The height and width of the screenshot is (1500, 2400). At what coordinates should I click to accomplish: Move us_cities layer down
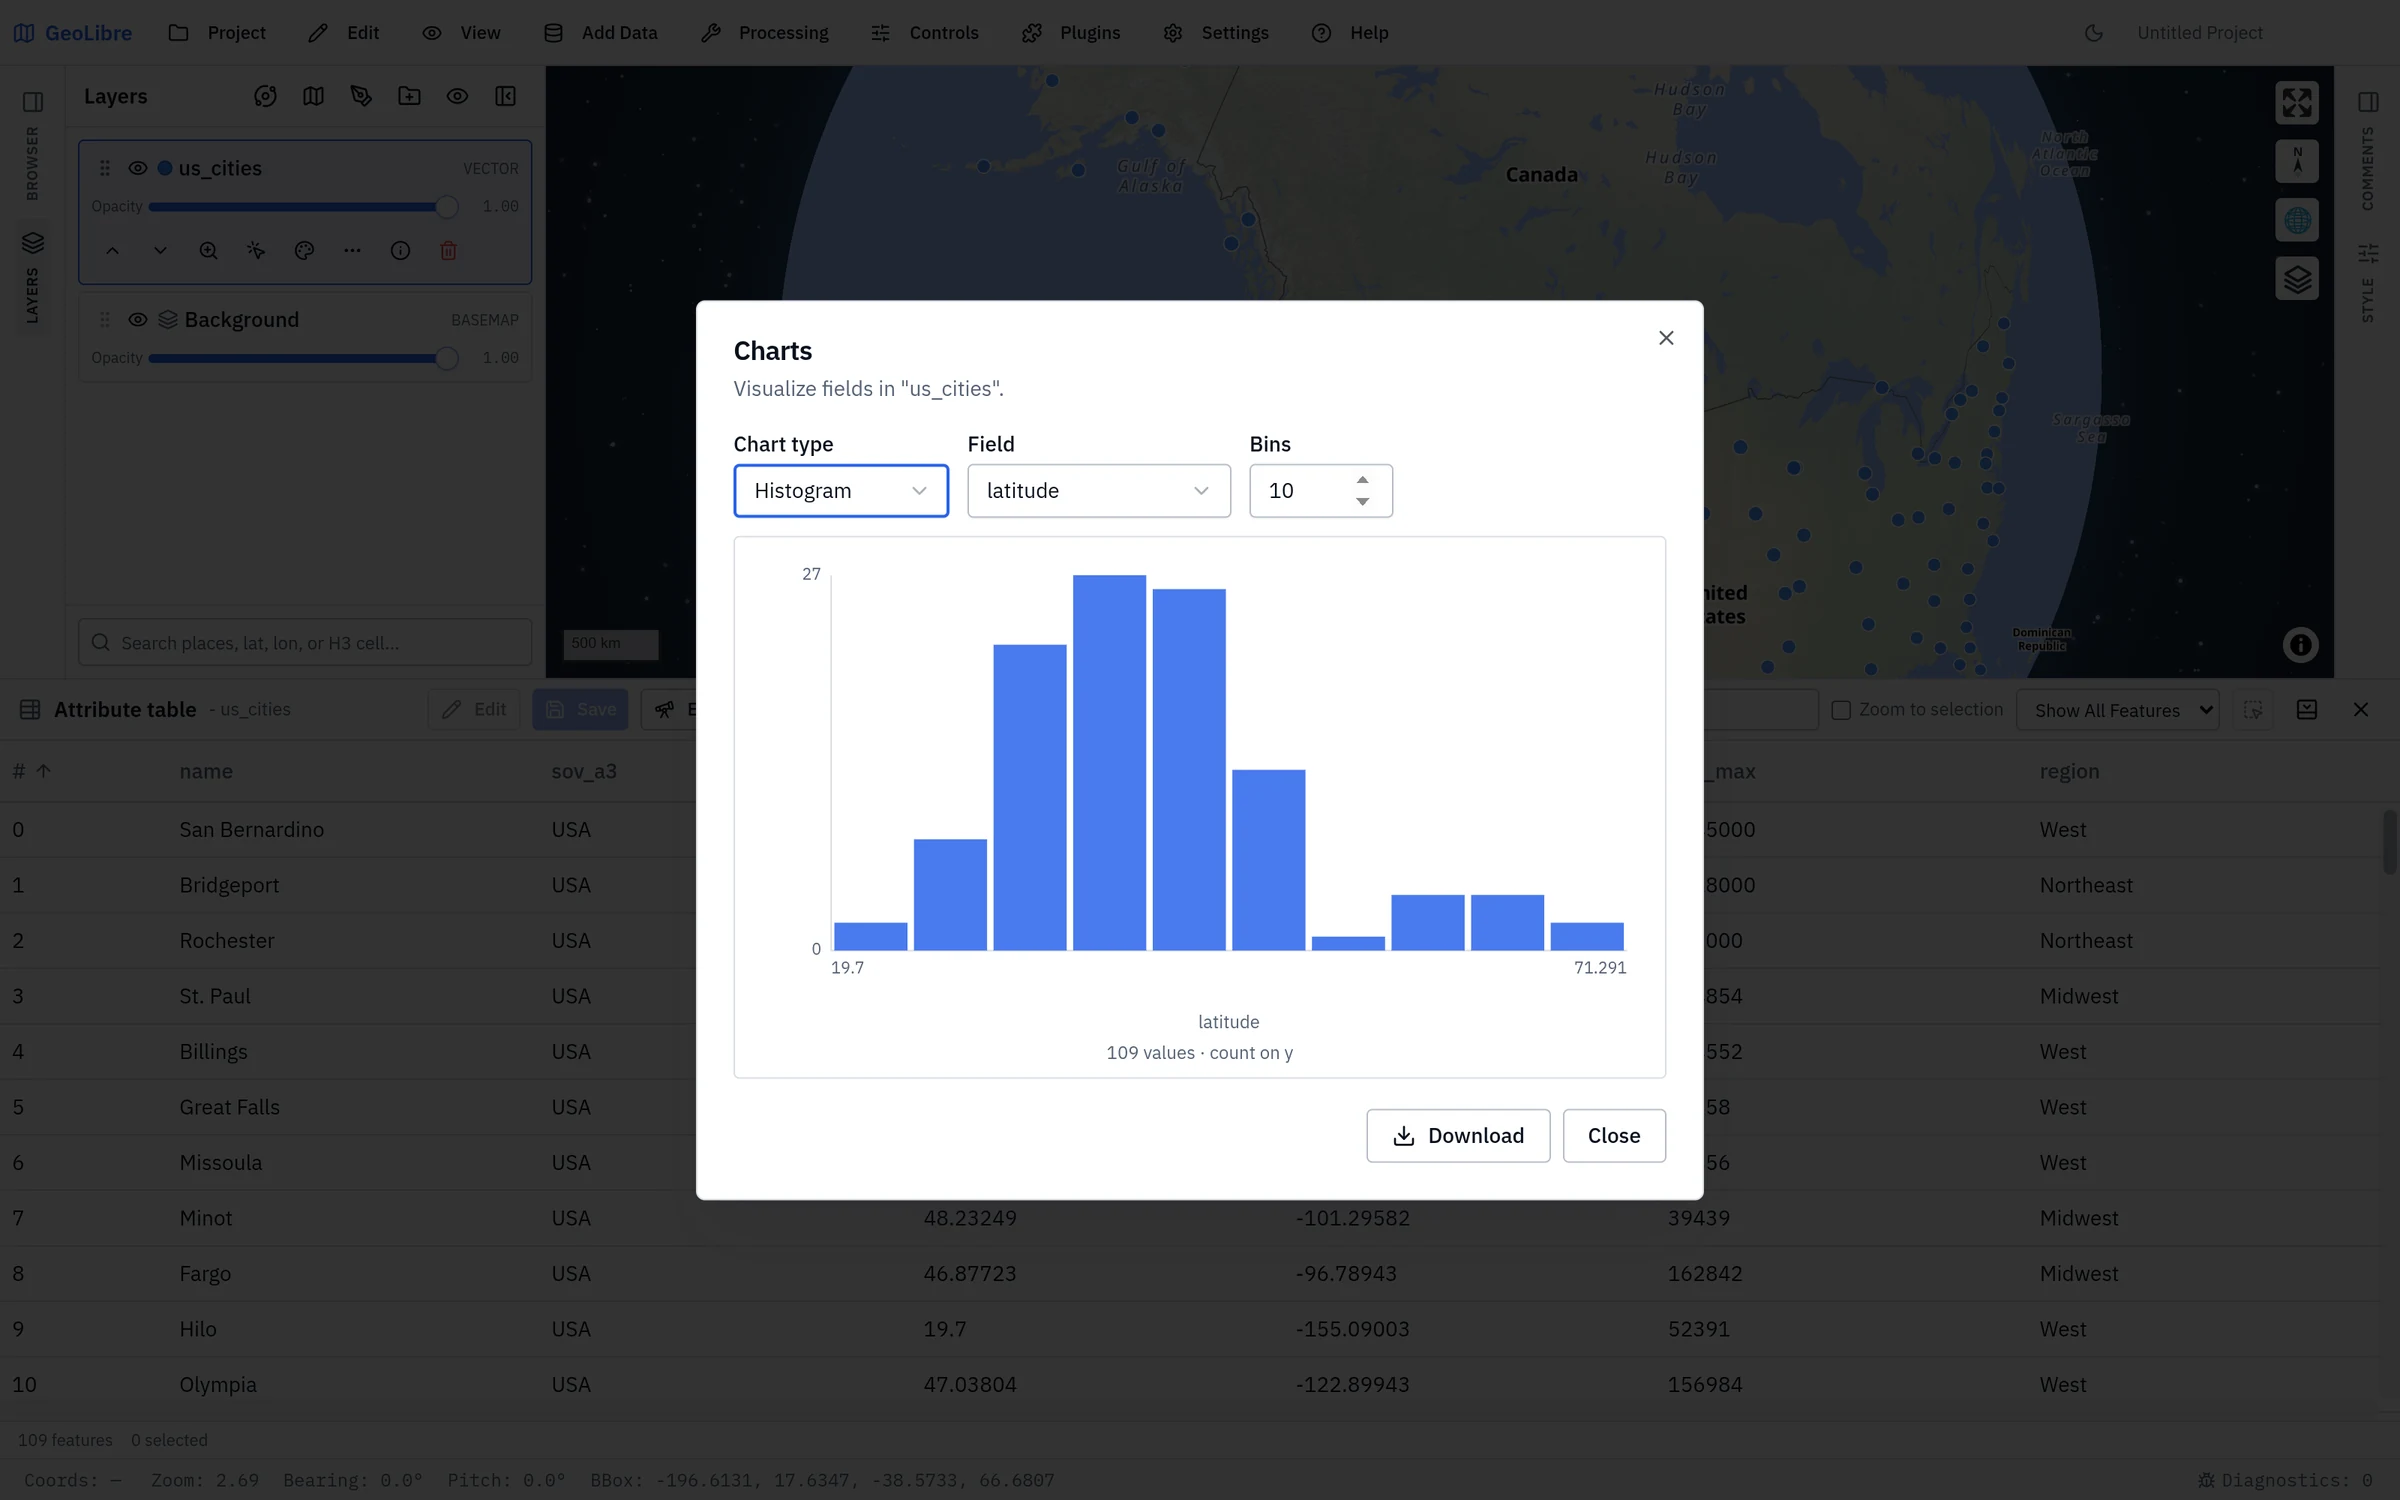tap(160, 251)
